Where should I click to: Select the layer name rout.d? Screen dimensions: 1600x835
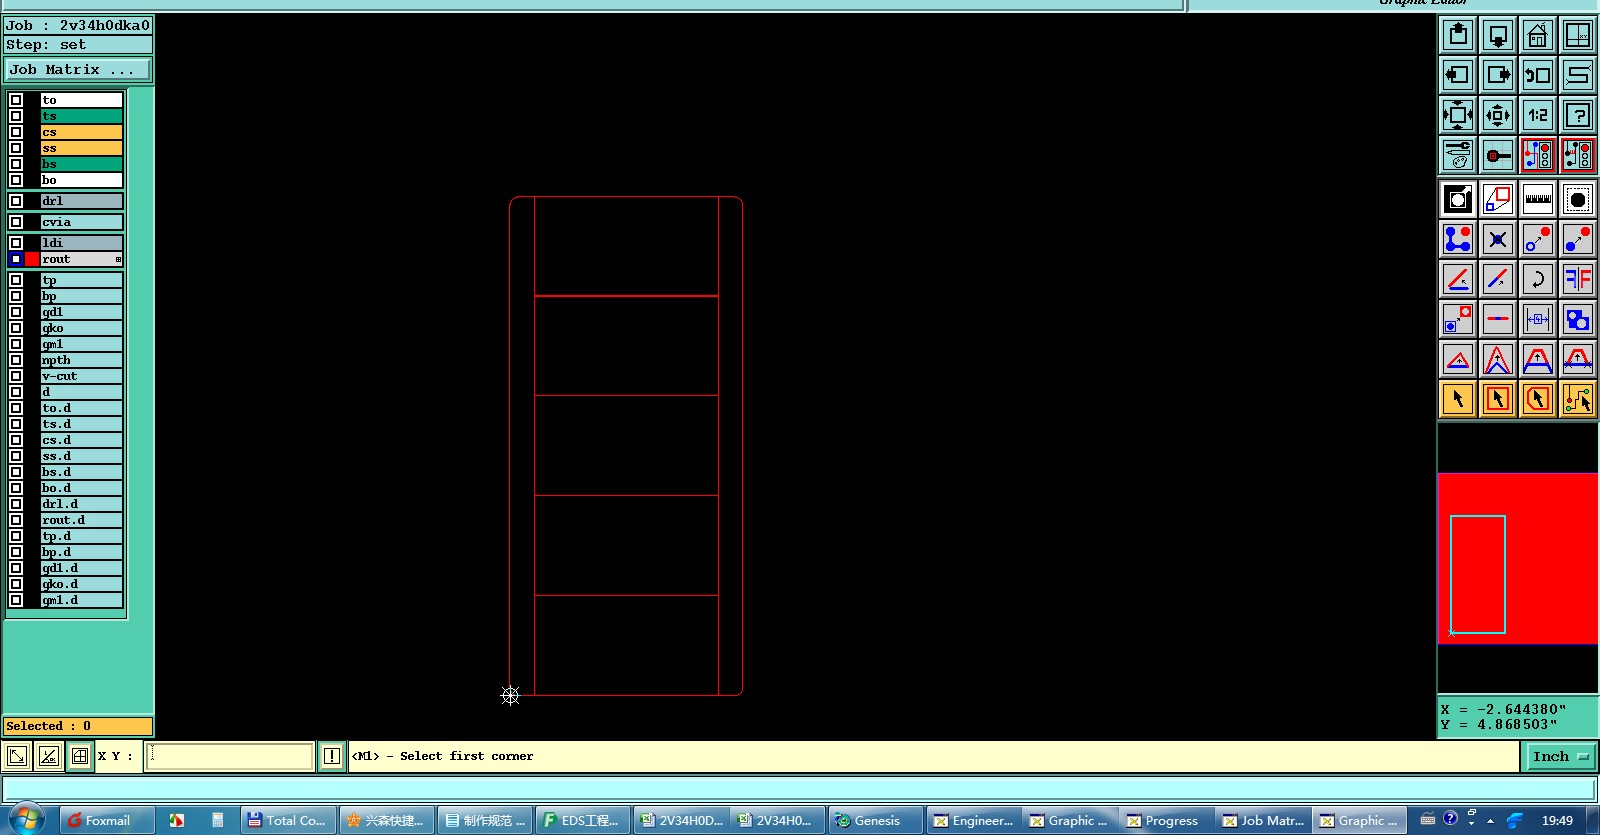tap(81, 520)
